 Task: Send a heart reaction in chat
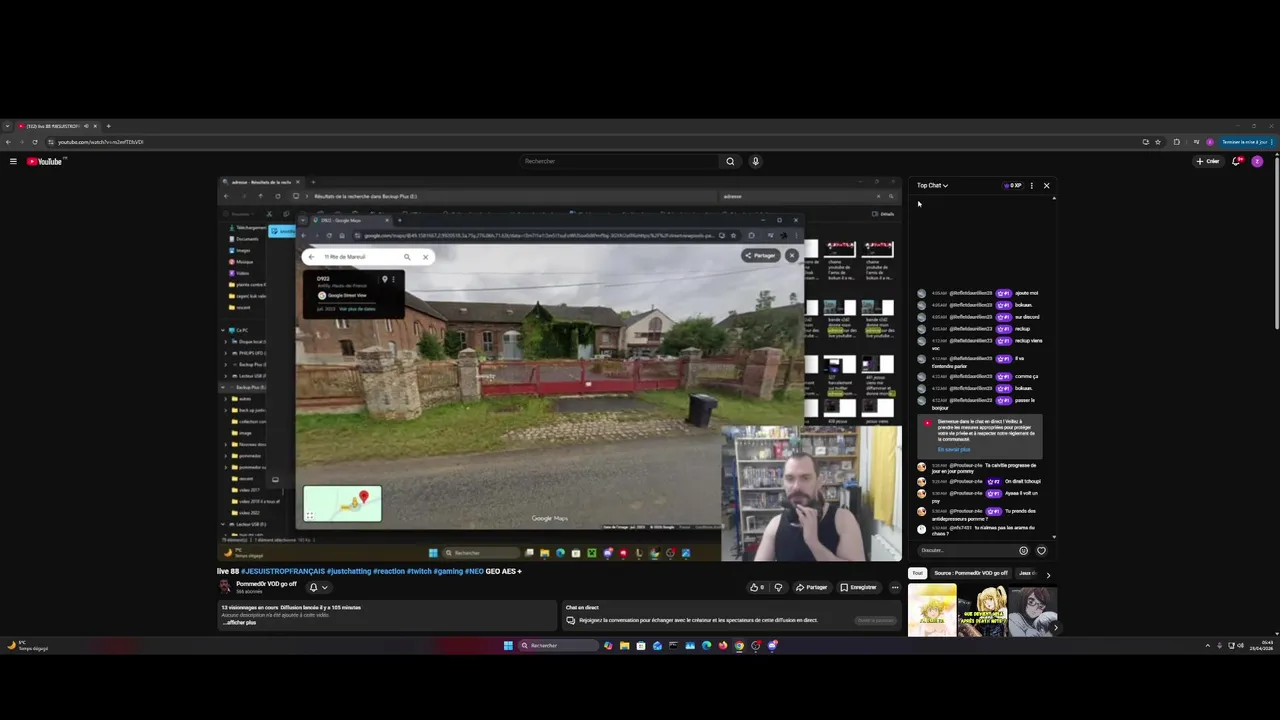1041,550
